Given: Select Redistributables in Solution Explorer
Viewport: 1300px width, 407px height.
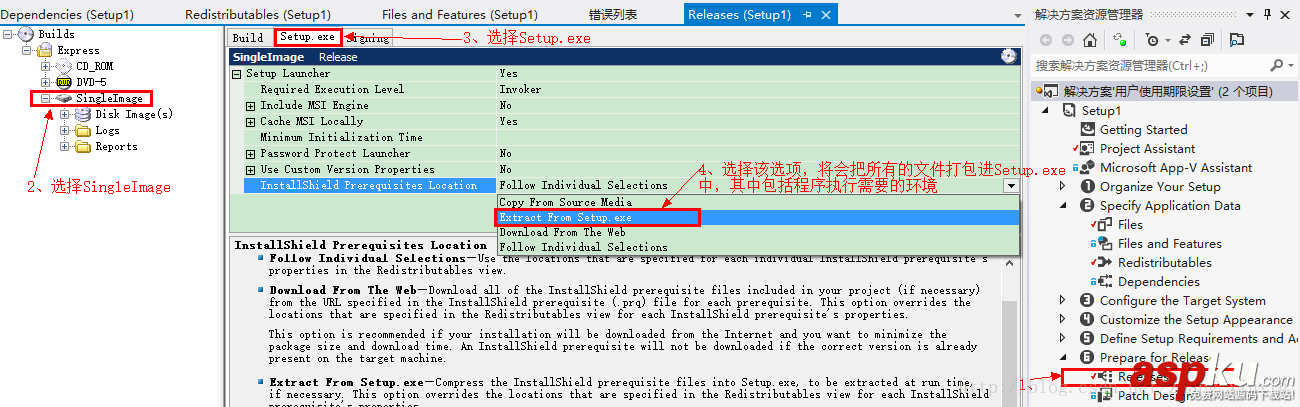Looking at the screenshot, I should (1164, 262).
